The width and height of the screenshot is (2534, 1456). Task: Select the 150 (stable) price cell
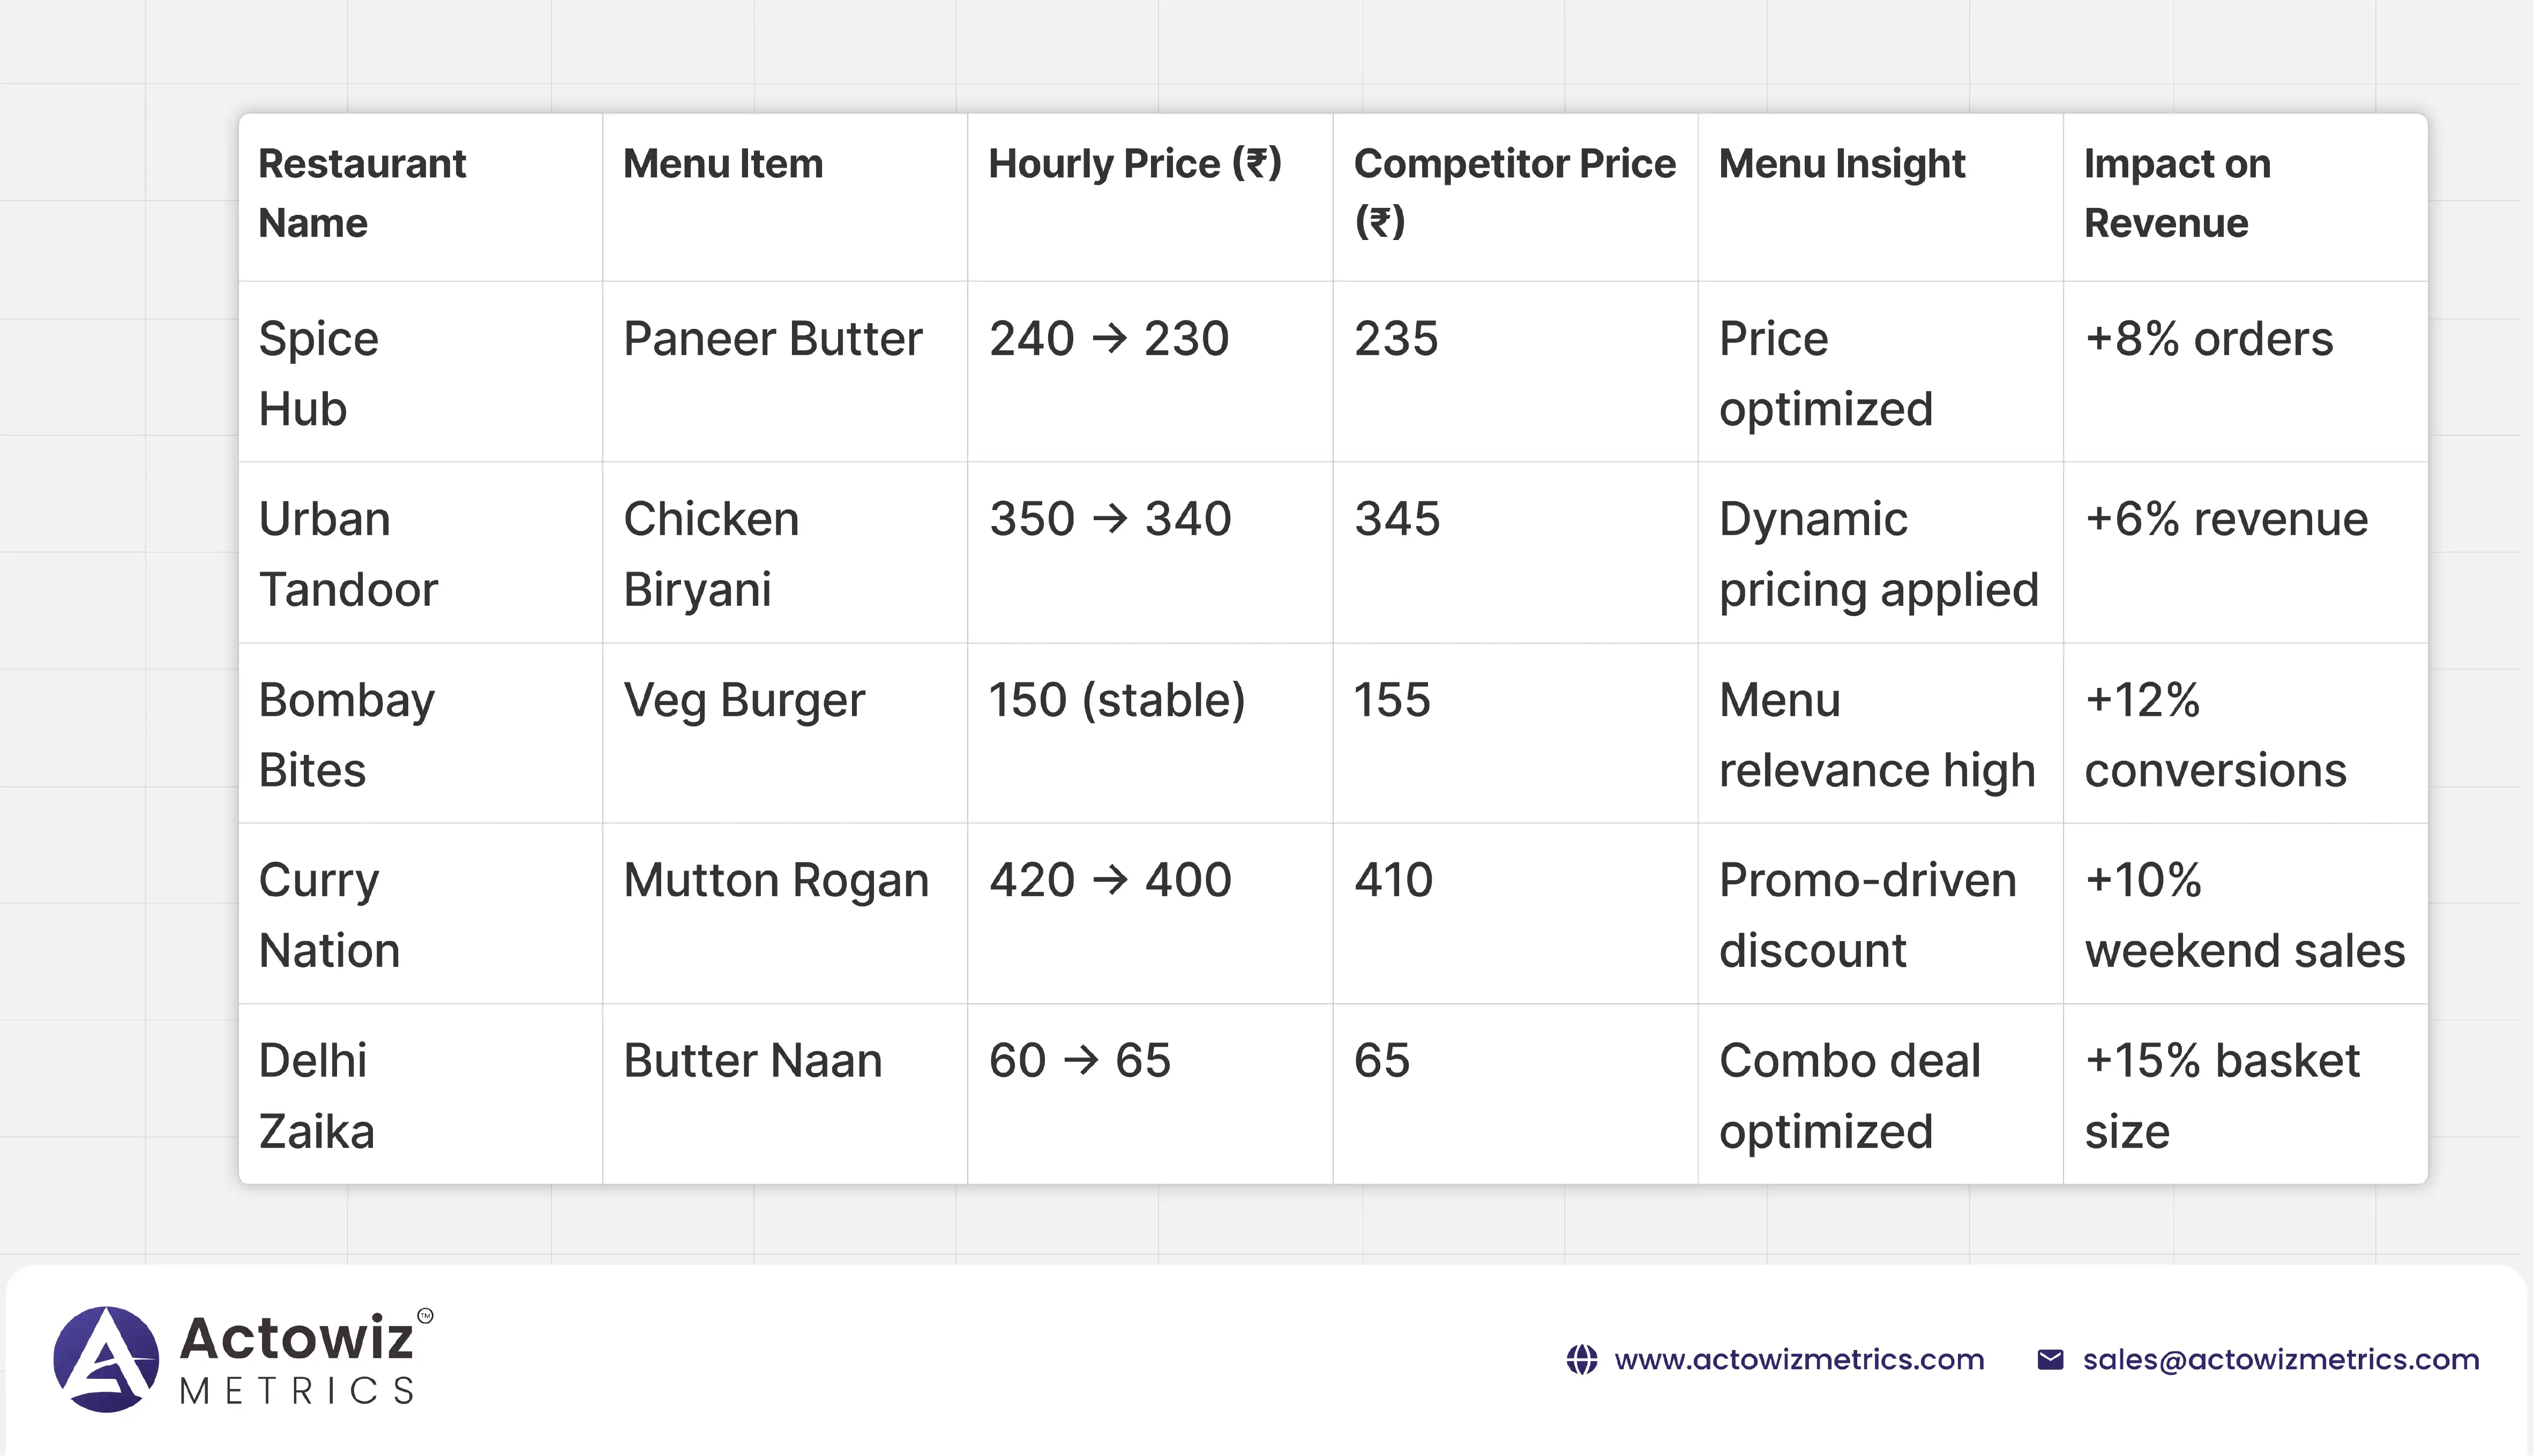click(x=1117, y=700)
